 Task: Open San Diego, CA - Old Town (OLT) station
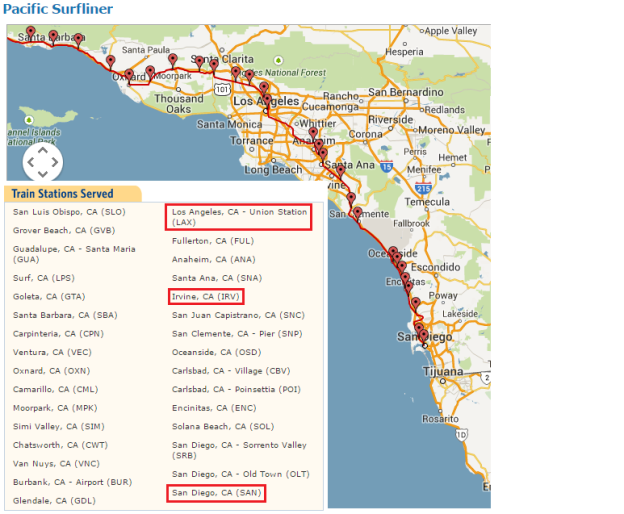pyautogui.click(x=241, y=474)
